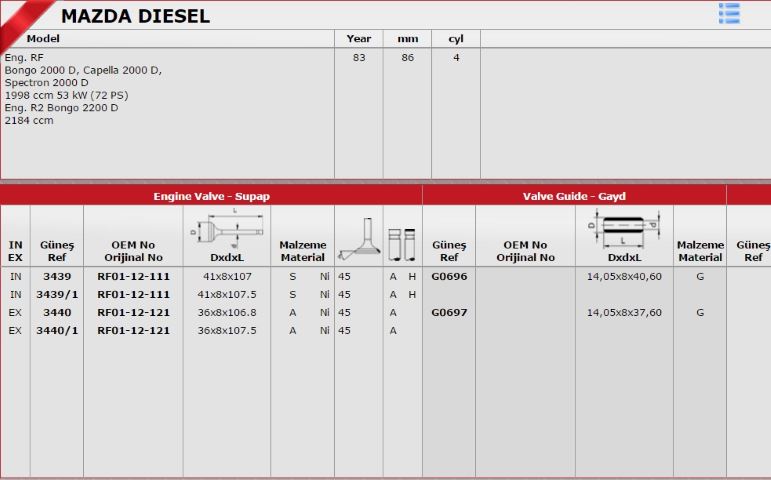Open Güneş ref 3440/1 exhaust valve entry
Image resolution: width=771 pixels, height=480 pixels.
57,330
